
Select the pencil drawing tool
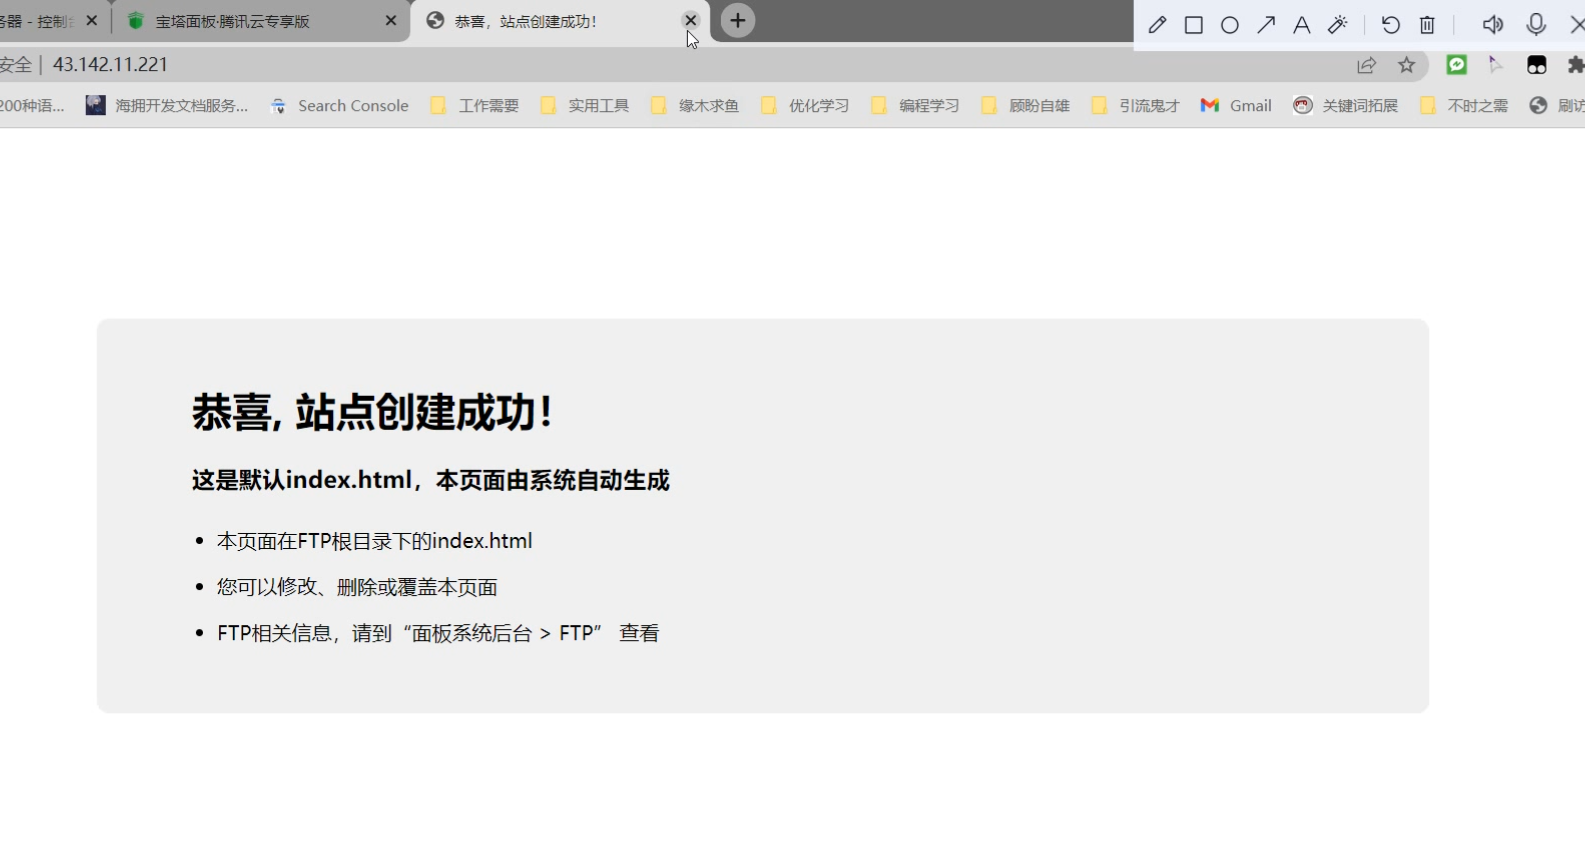(x=1157, y=25)
